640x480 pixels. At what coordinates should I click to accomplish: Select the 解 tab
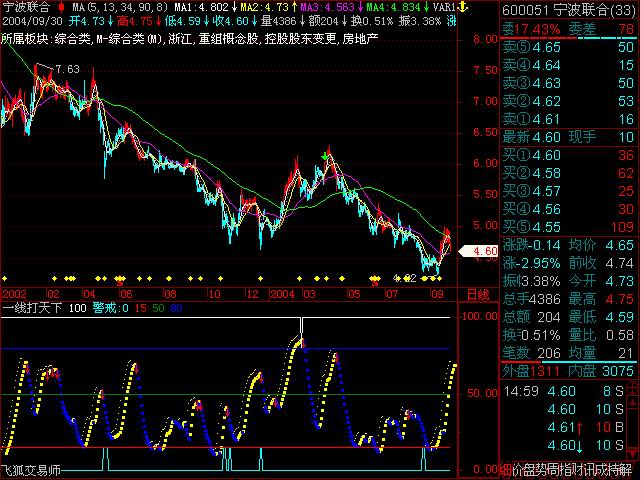(x=625, y=470)
